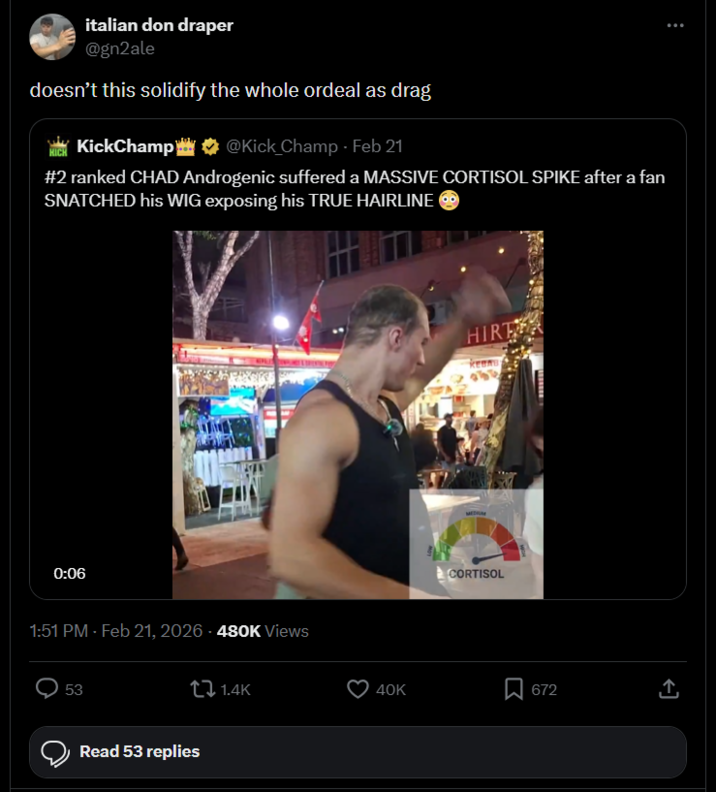Open the share tweet icon
Viewport: 716px width, 792px height.
click(x=669, y=689)
